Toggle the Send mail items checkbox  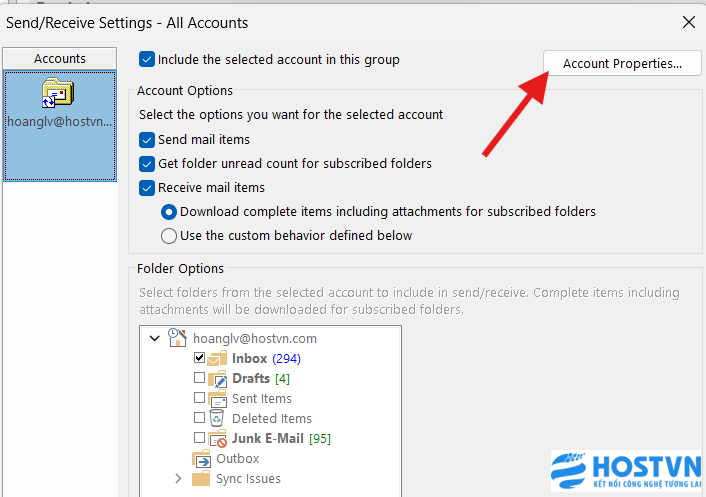click(148, 140)
